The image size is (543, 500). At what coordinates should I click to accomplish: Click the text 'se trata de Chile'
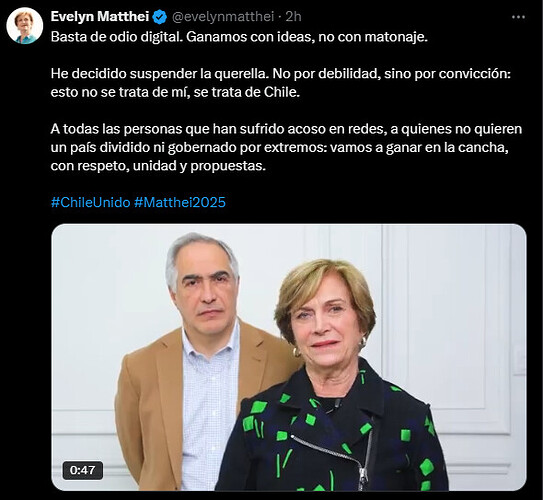[247, 92]
